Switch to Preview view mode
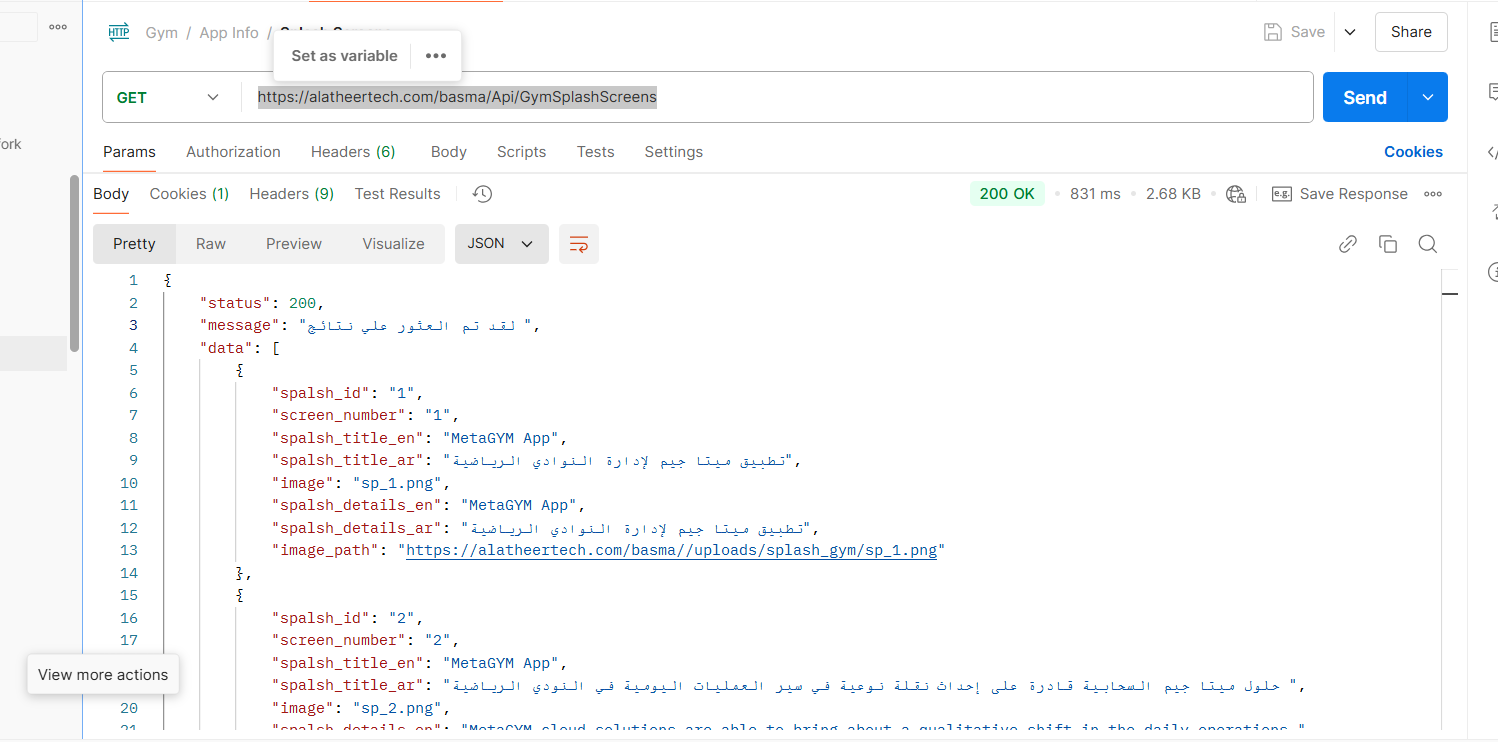1498x742 pixels. 294,244
